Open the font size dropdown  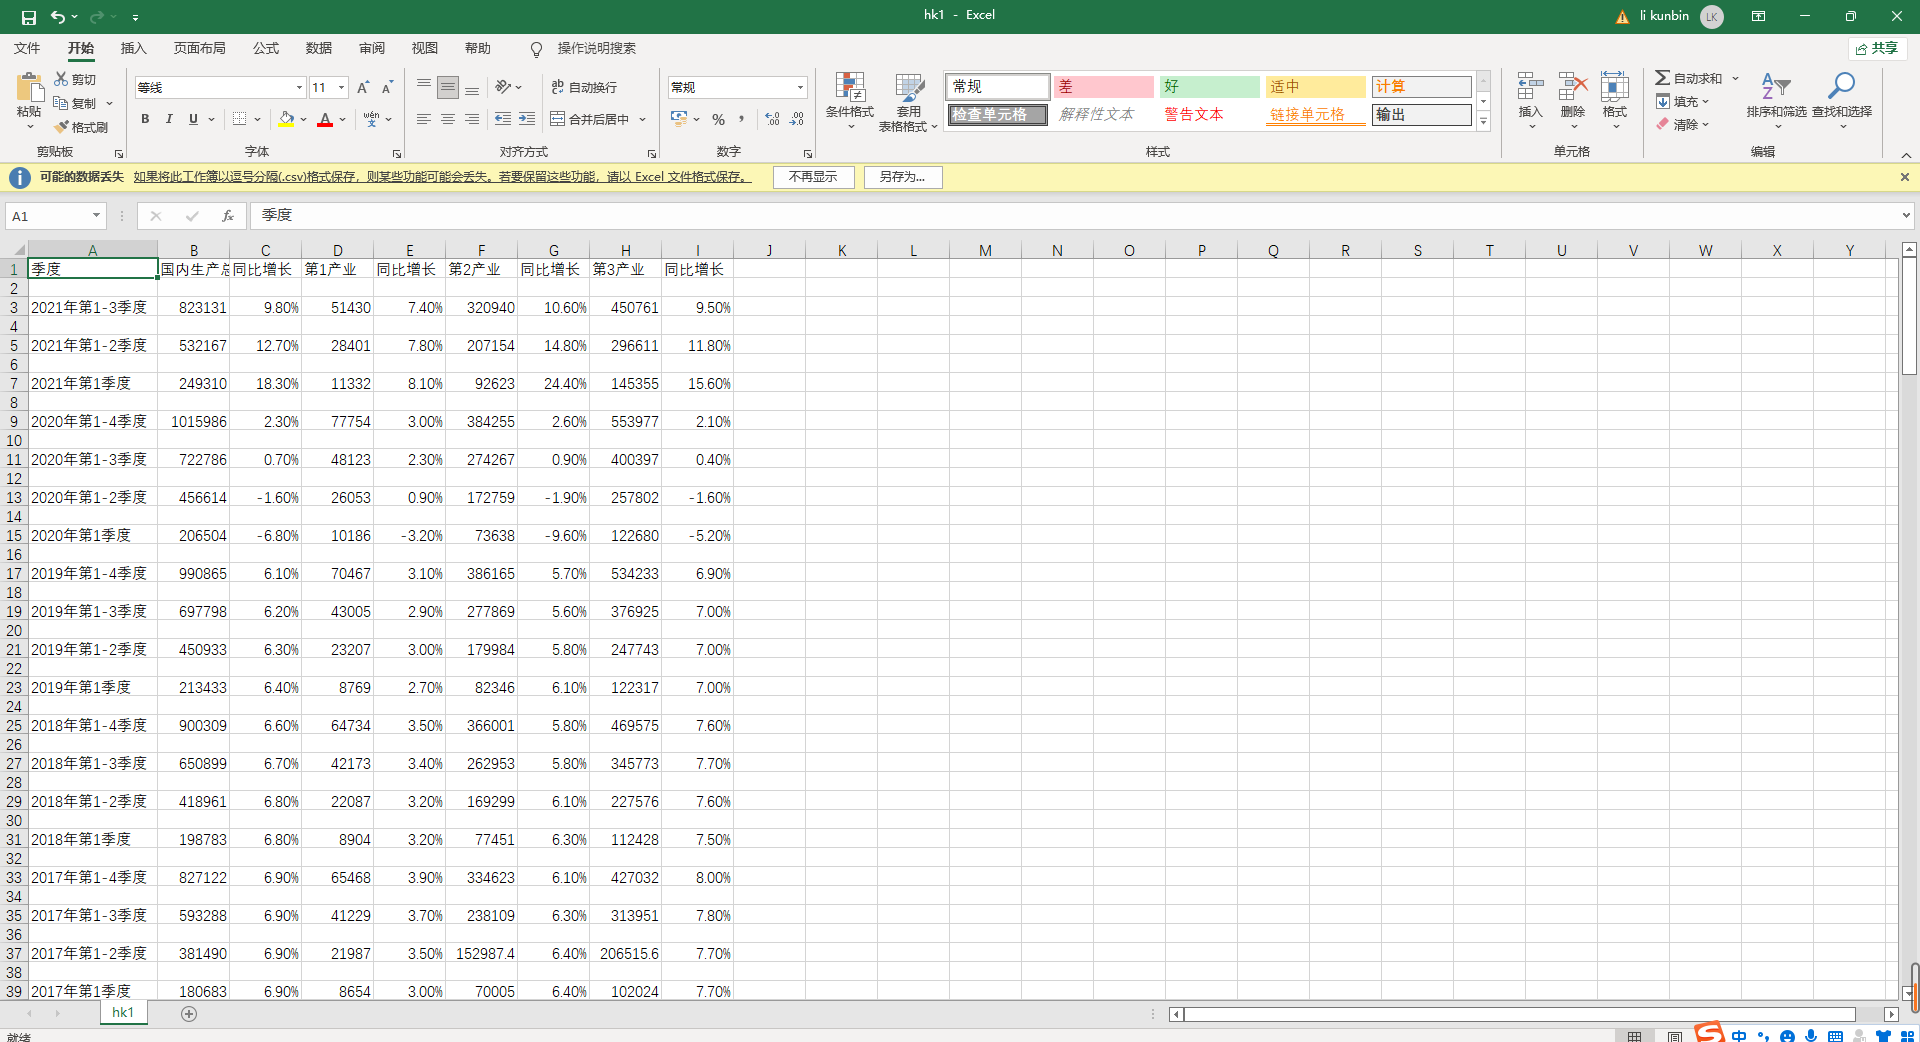342,88
